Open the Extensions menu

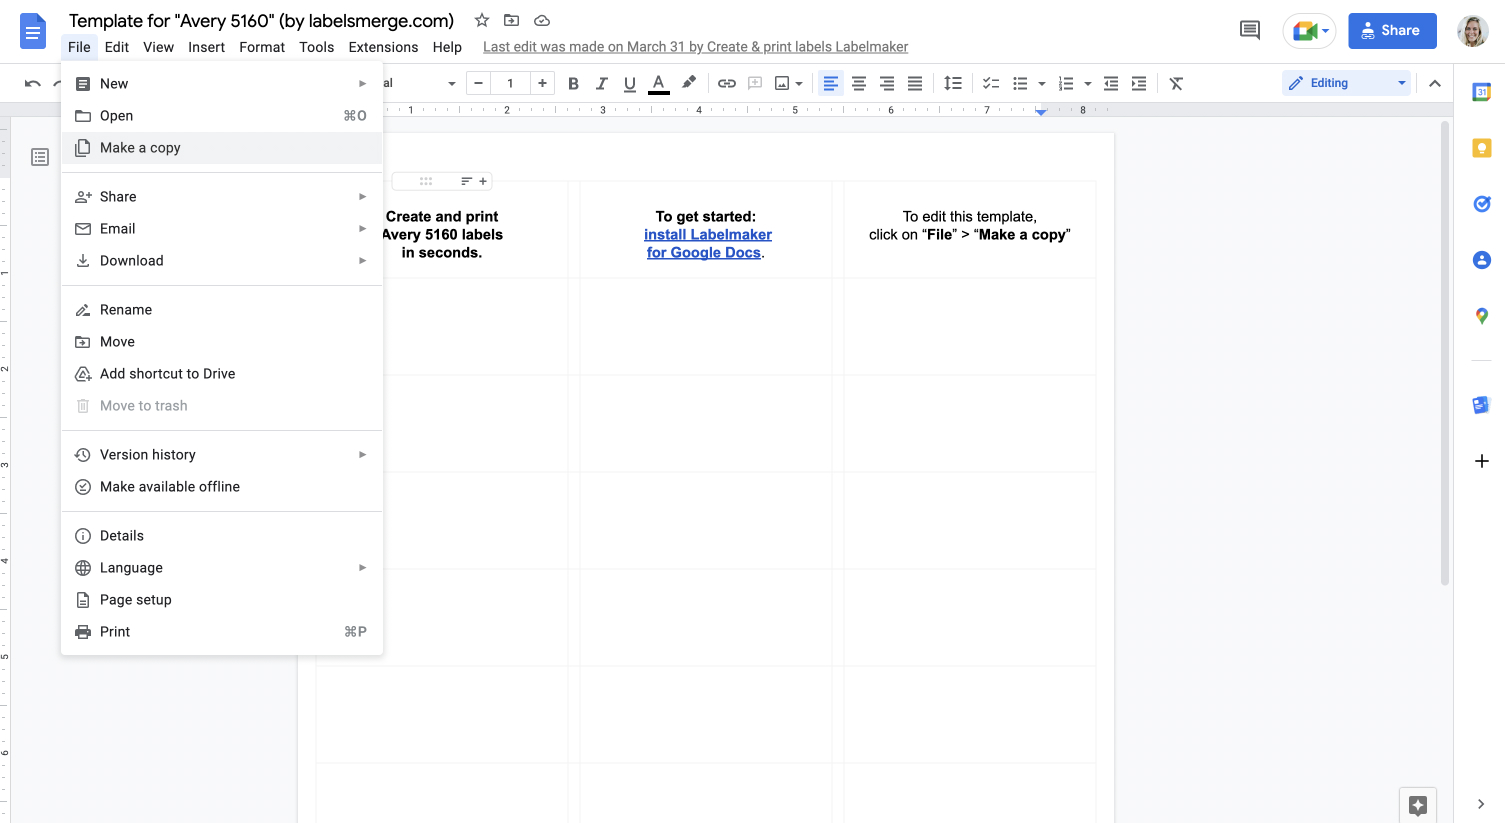point(383,47)
